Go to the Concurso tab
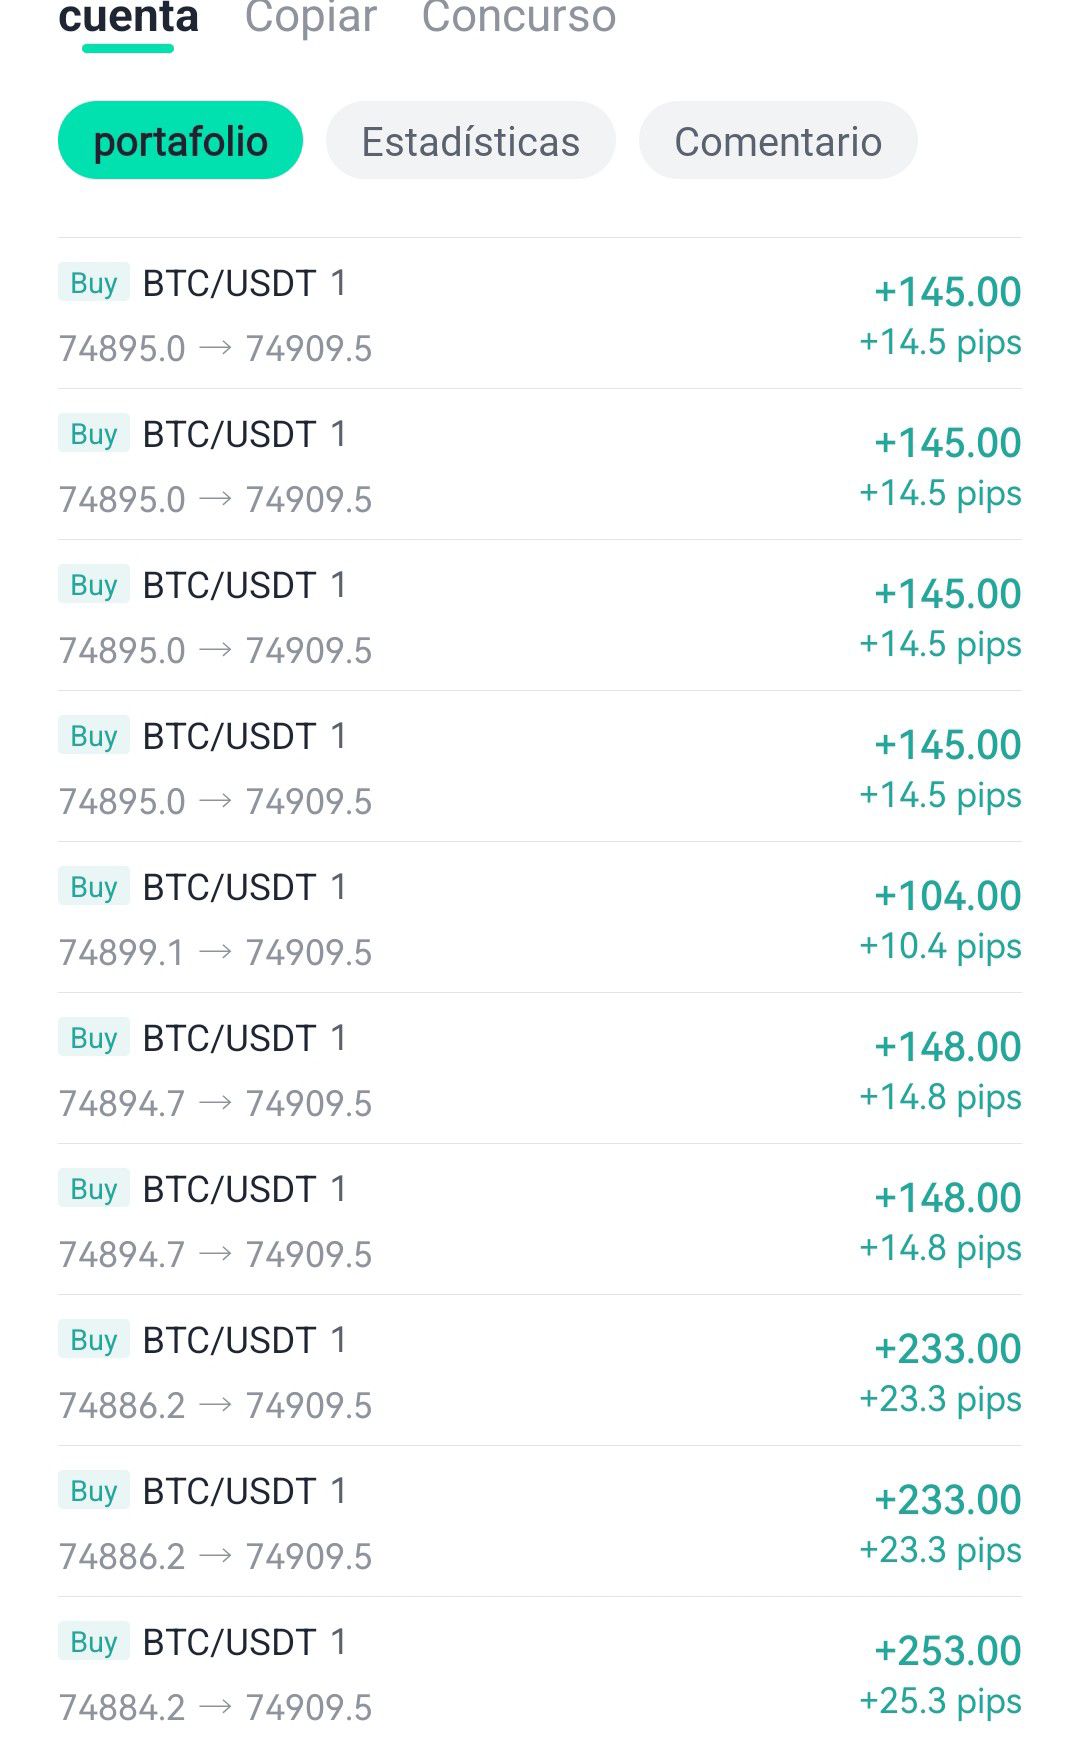Screen dimensions: 1080x1740 [518, 18]
